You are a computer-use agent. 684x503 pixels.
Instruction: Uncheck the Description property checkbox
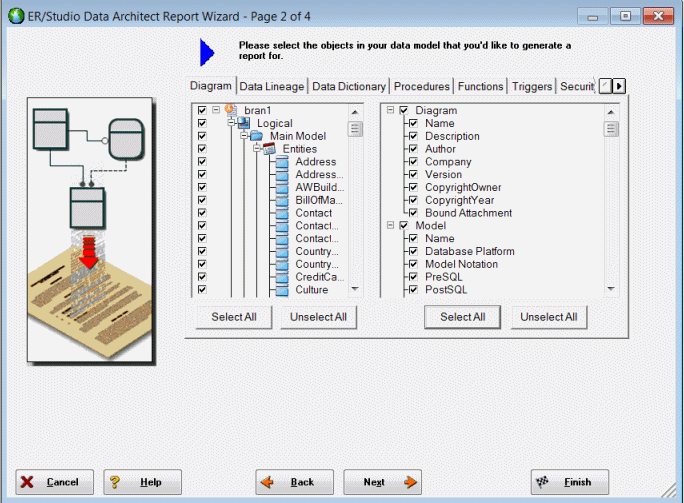[x=414, y=136]
